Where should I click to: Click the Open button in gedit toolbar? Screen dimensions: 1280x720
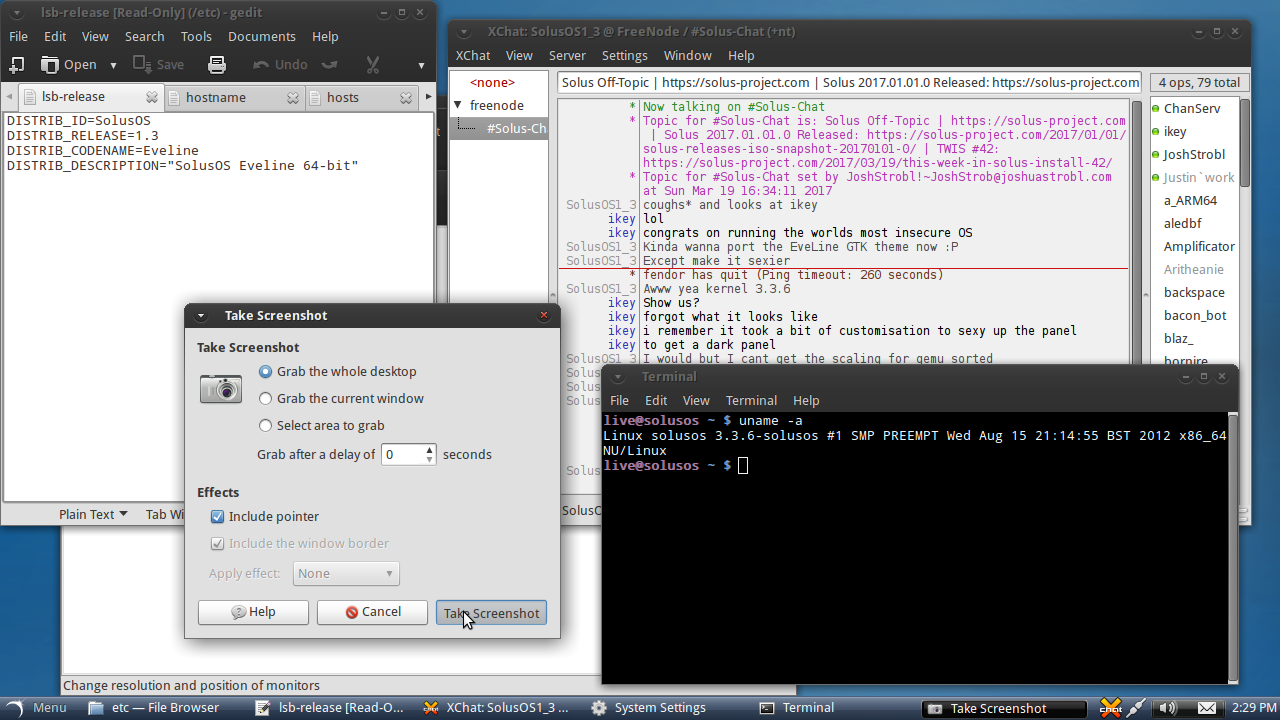click(69, 65)
